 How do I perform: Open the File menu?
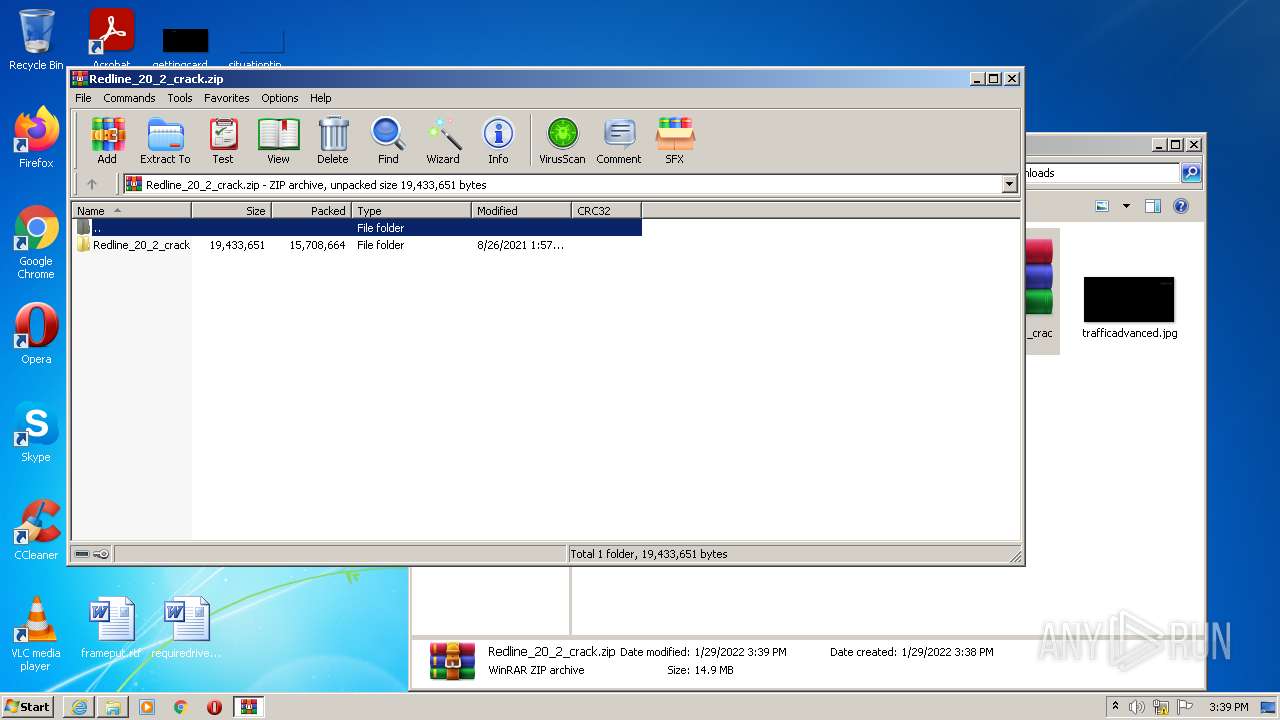(x=83, y=98)
